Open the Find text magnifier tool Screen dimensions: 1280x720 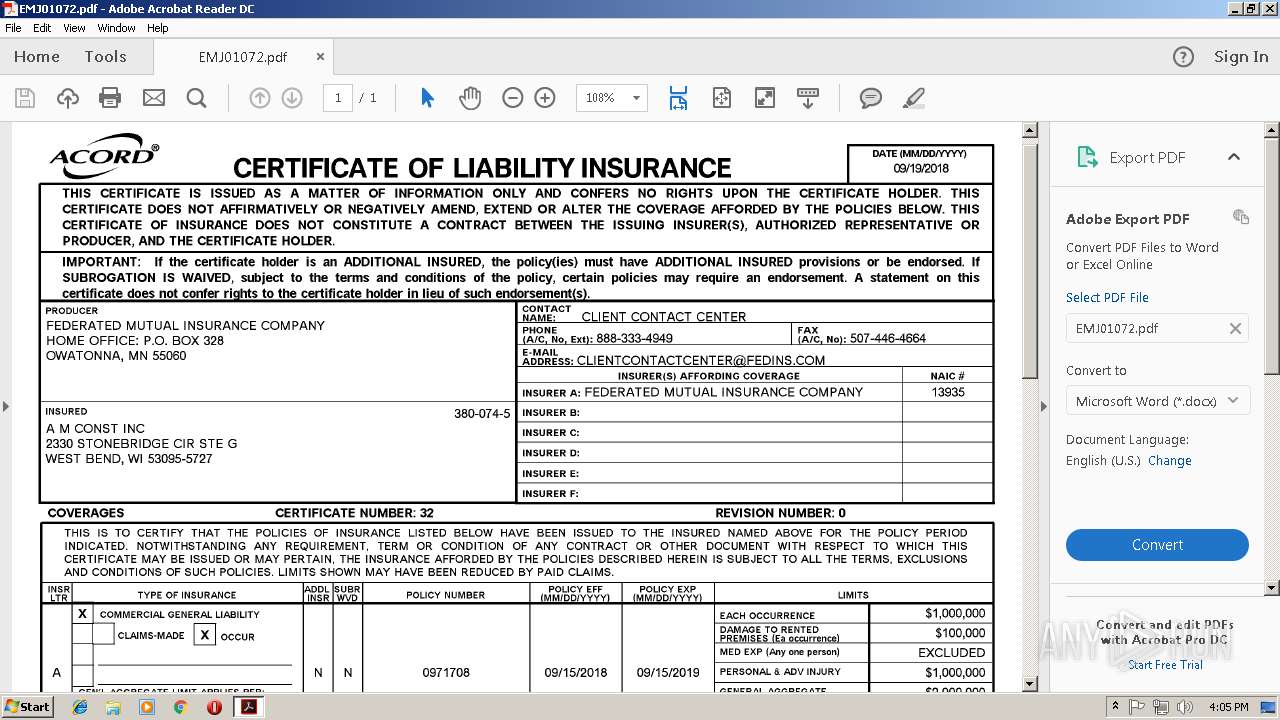point(197,98)
